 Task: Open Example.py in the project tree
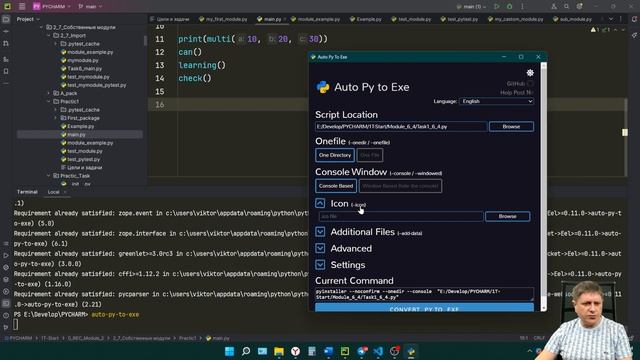click(78, 126)
